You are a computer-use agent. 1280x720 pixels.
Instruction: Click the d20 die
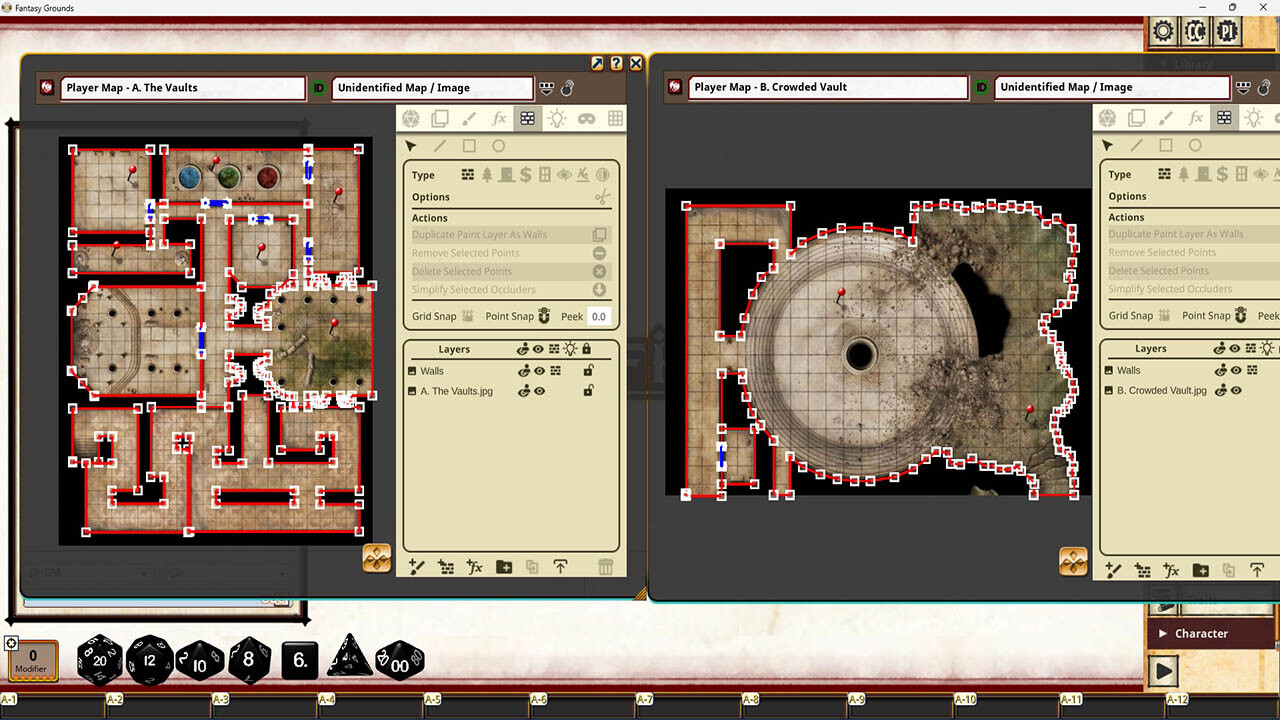100,660
